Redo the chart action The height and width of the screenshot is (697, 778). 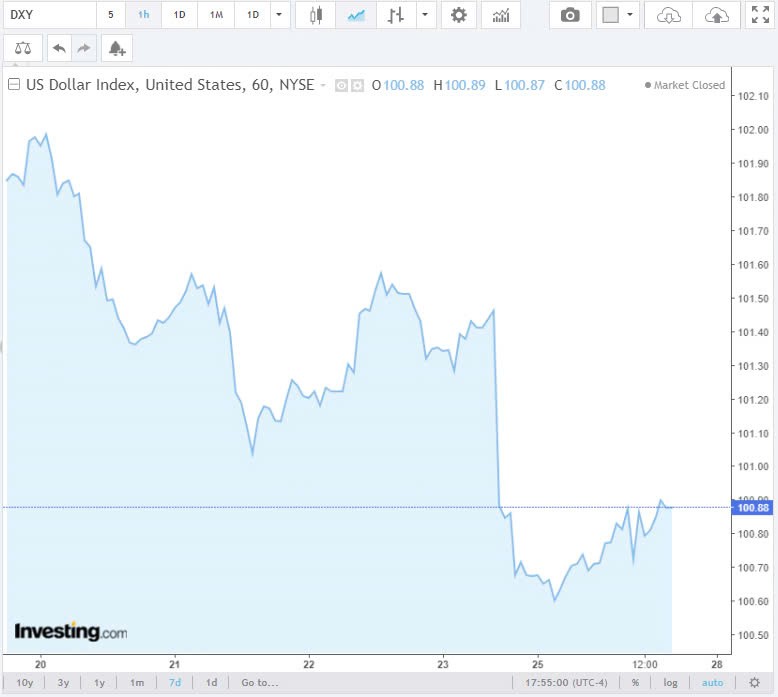click(84, 48)
